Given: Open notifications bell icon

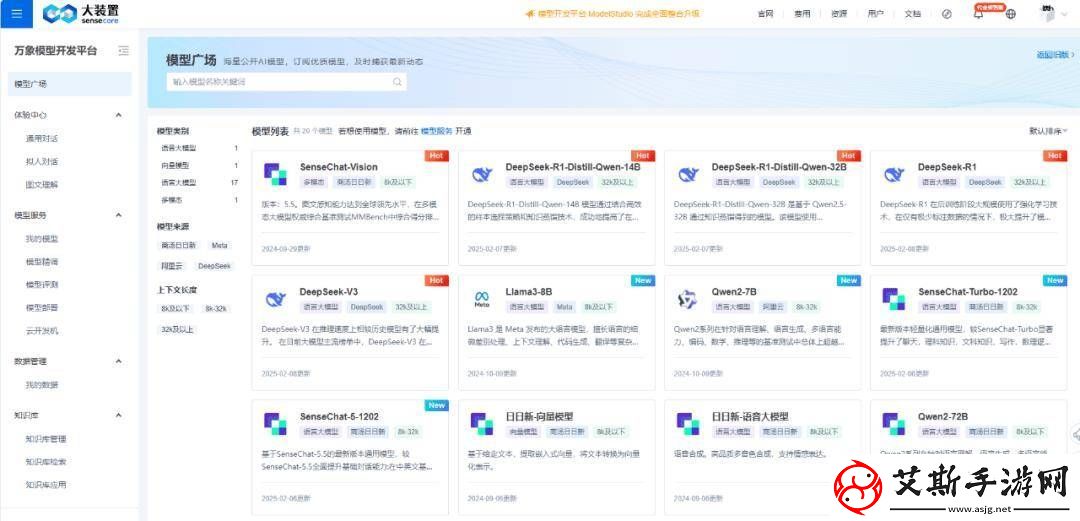Looking at the screenshot, I should pos(978,14).
